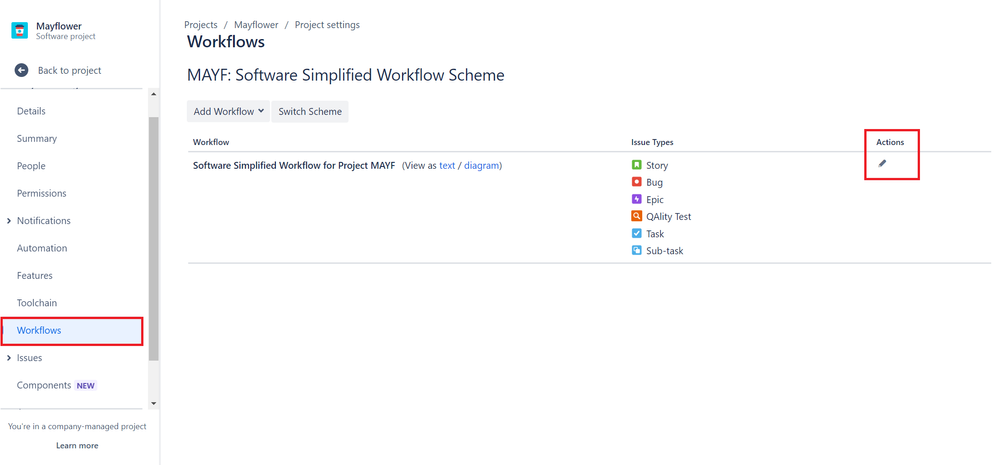The width and height of the screenshot is (999, 465).
Task: Open Summary in sidebar
Action: point(37,139)
